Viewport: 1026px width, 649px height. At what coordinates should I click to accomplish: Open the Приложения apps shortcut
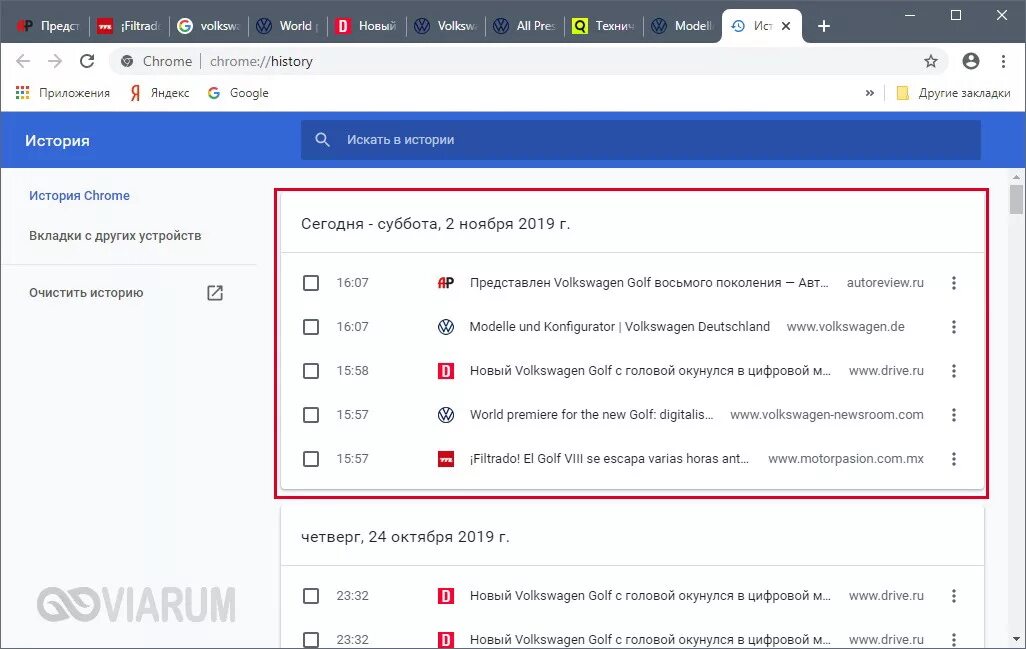click(63, 93)
